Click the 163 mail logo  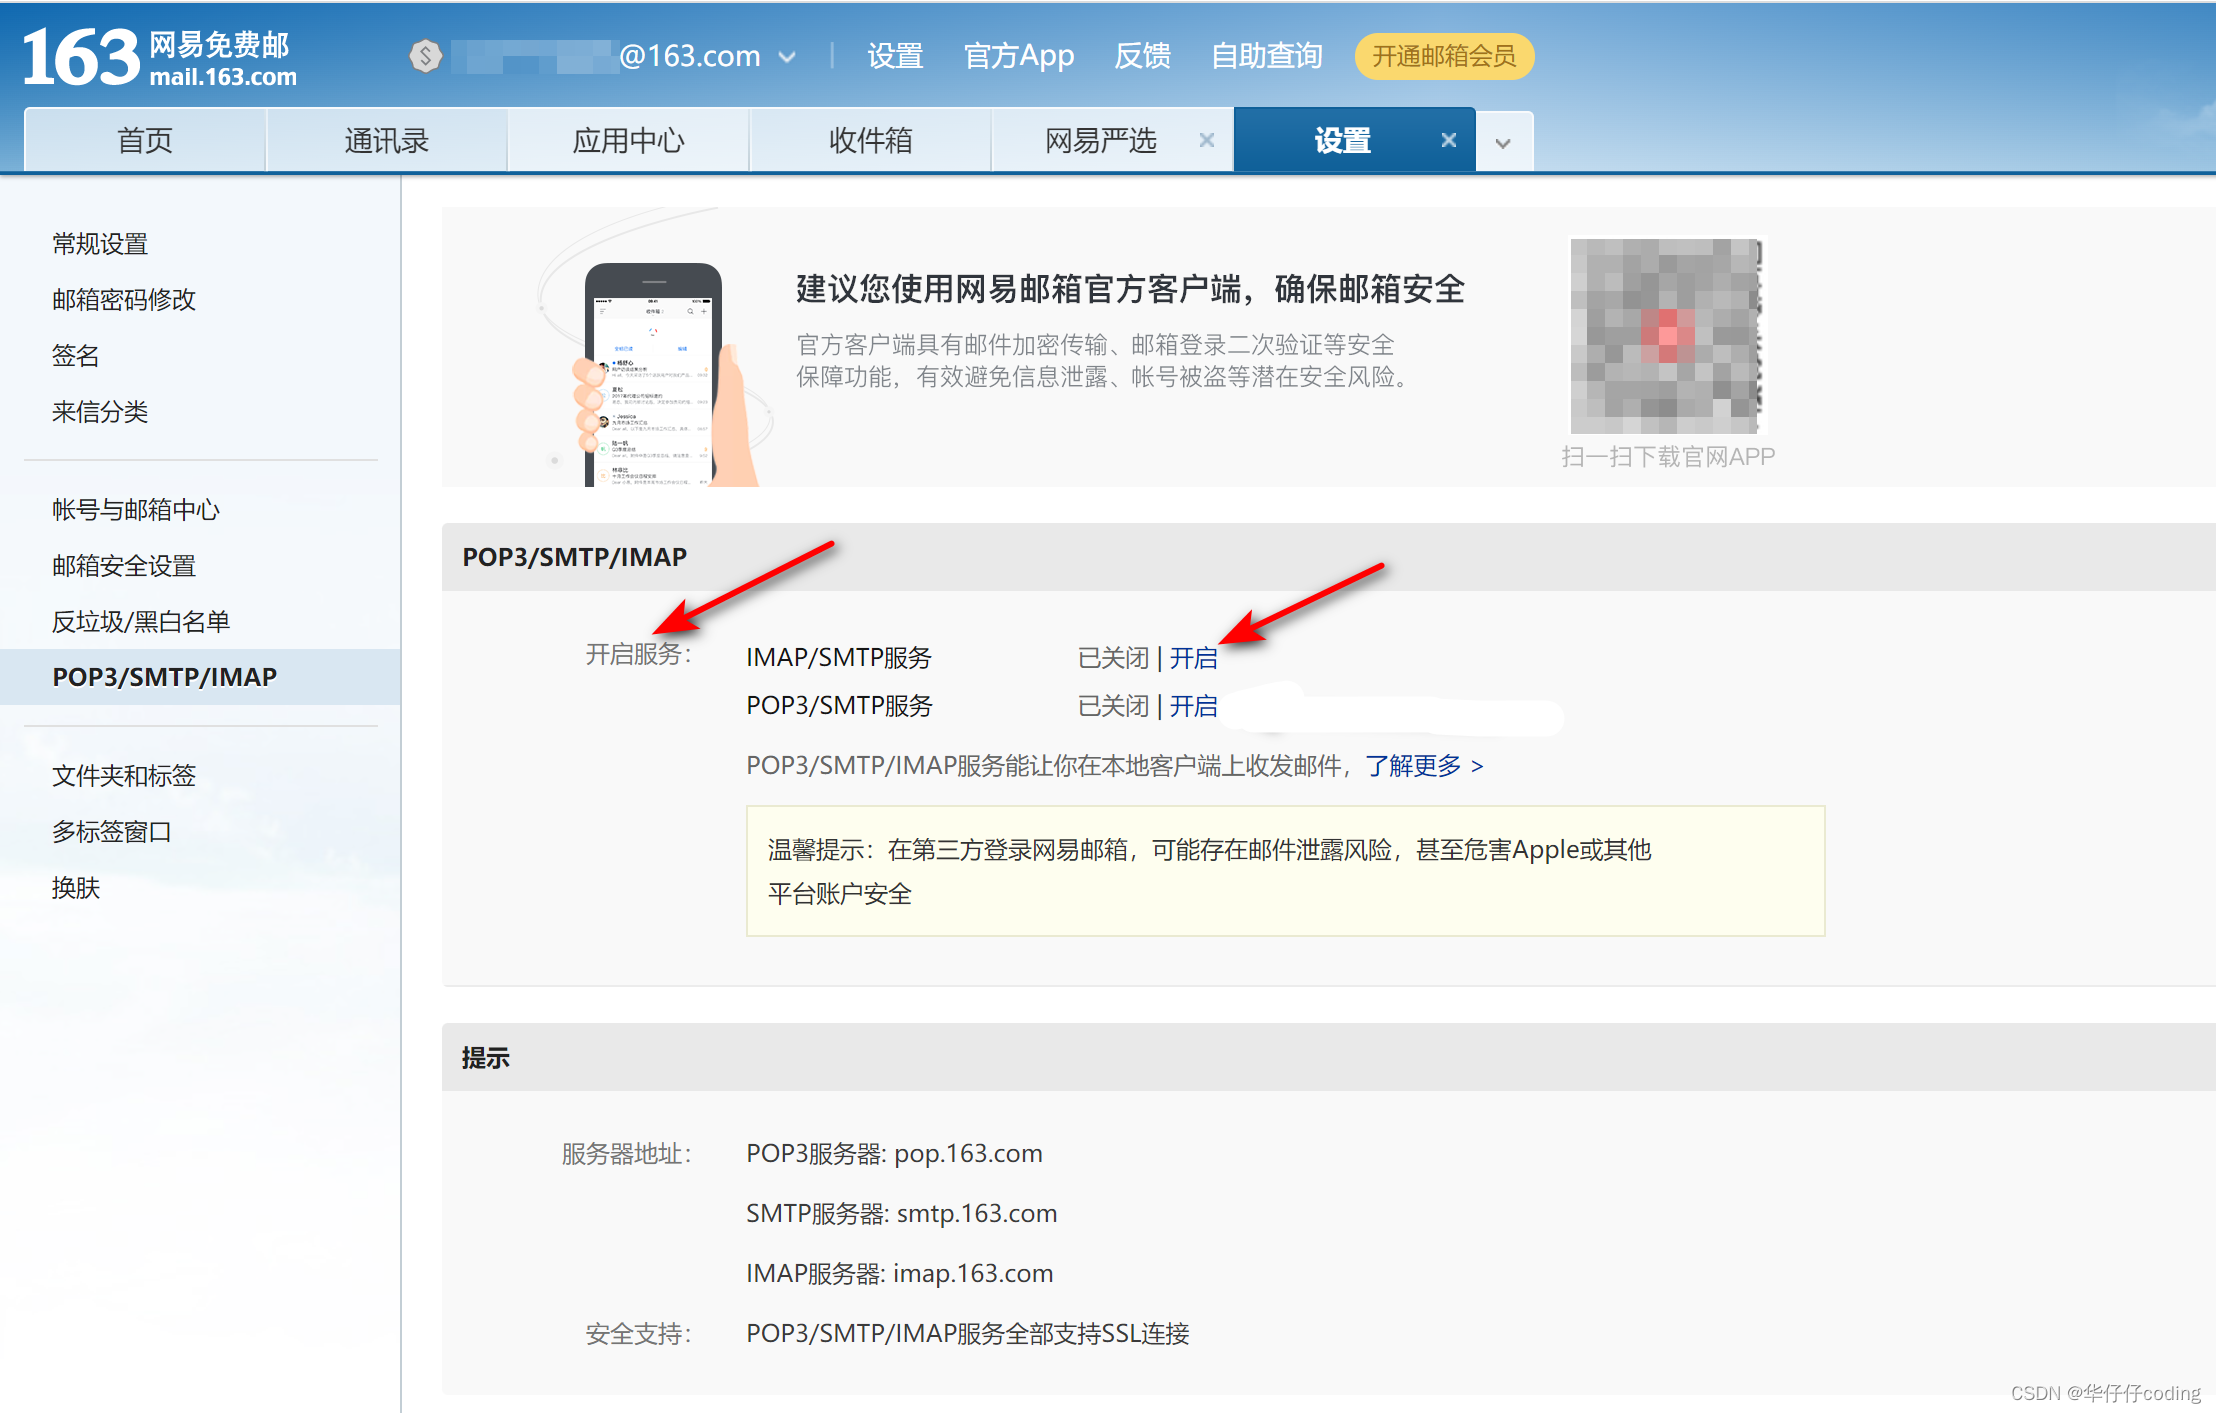[x=160, y=57]
